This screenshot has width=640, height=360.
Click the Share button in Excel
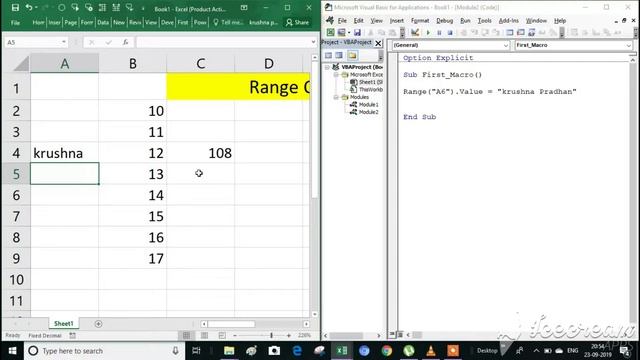tap(298, 22)
